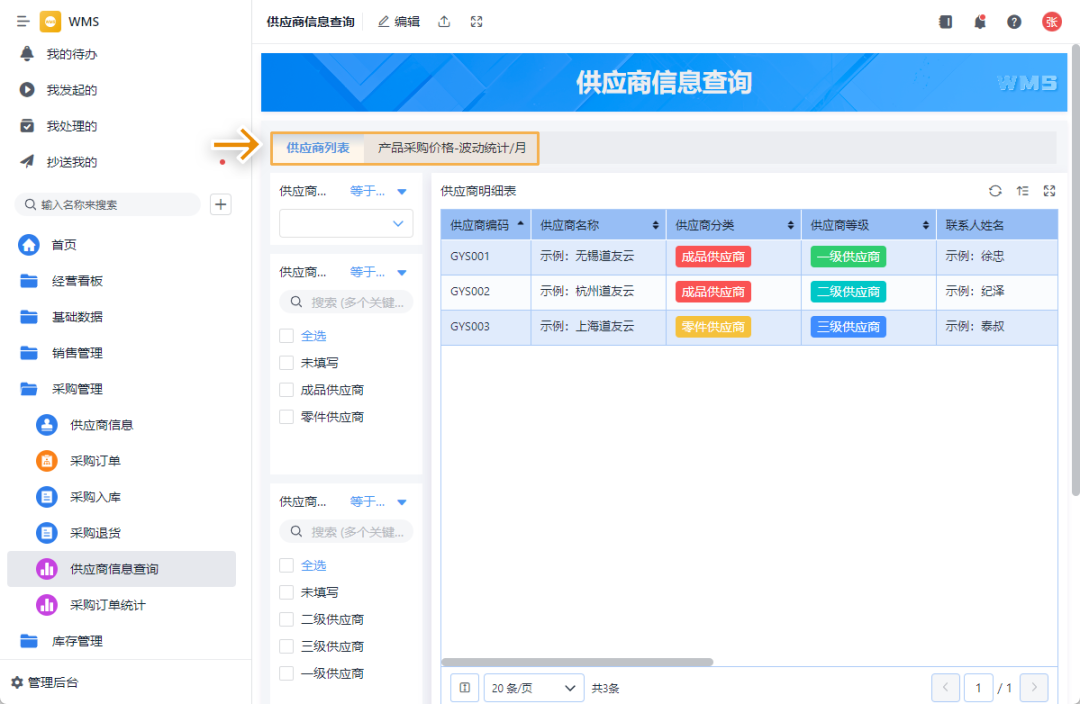Open the level filter's 等于 condition dropdown
The height and width of the screenshot is (704, 1080).
(x=378, y=501)
